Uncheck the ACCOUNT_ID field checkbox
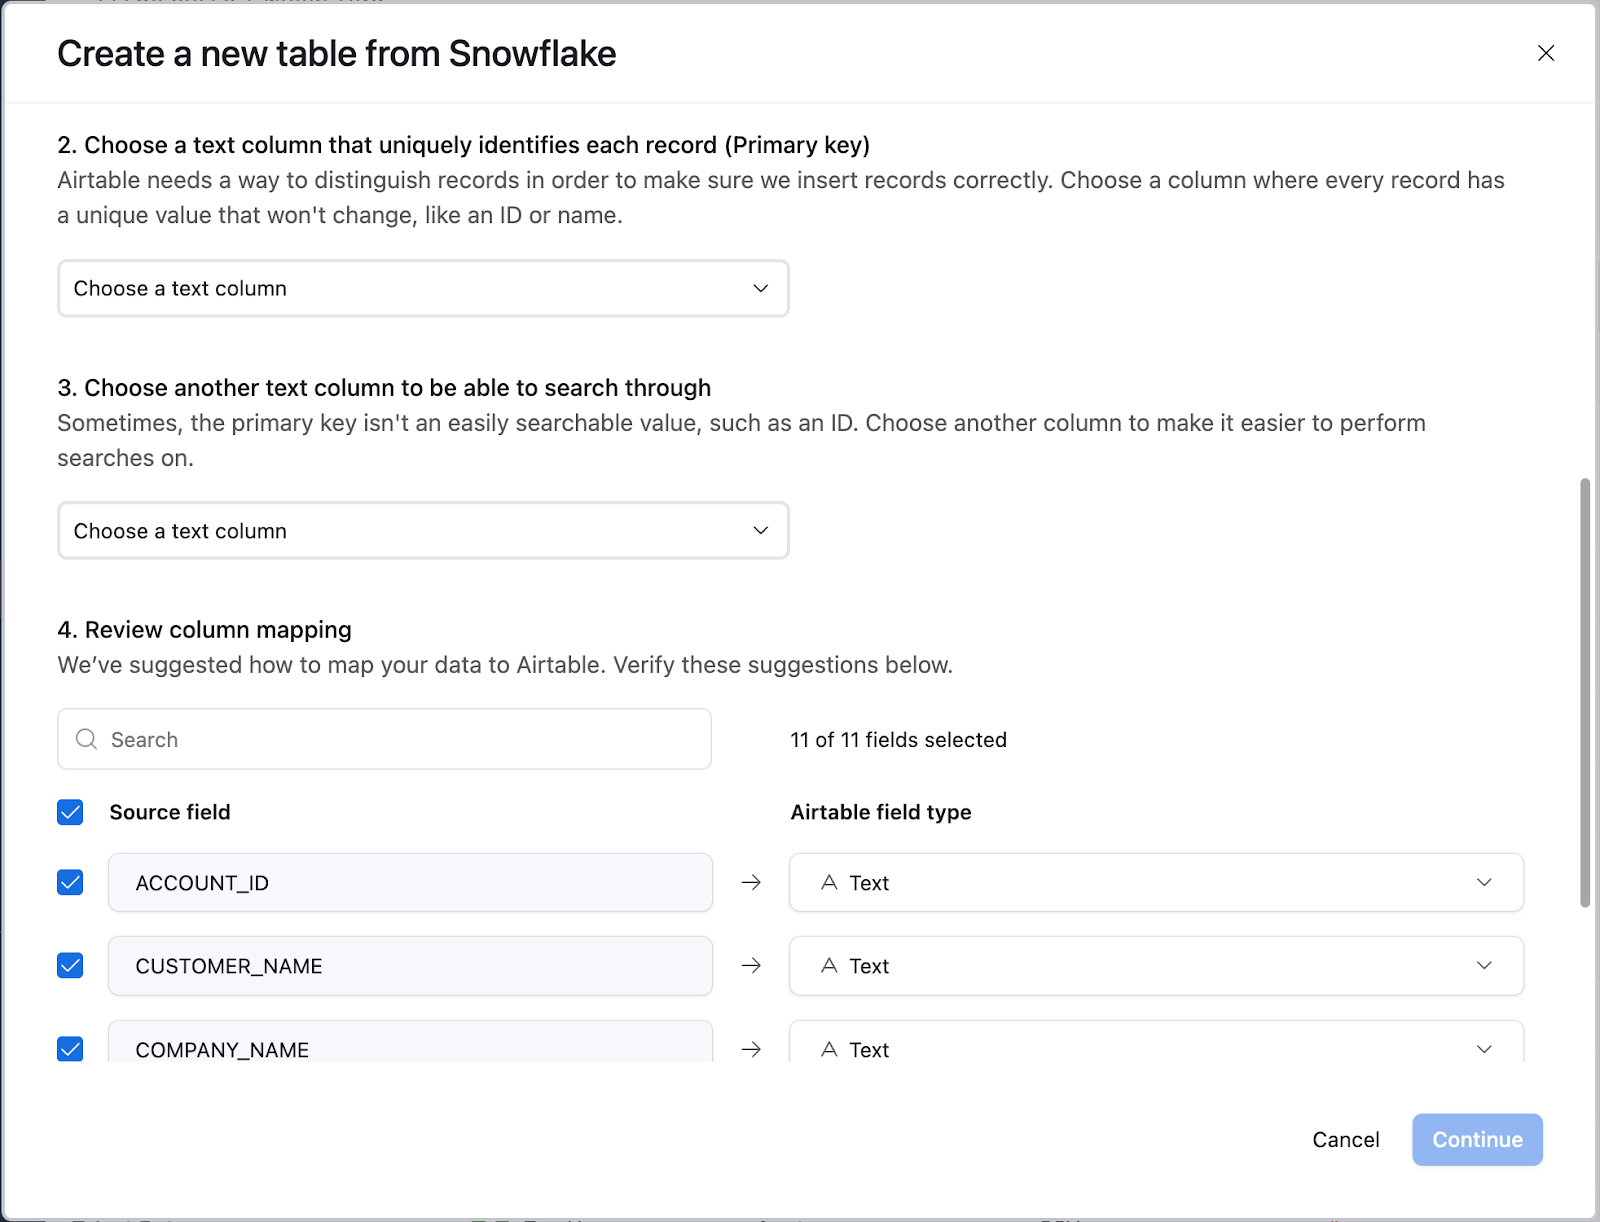This screenshot has height=1222, width=1600. 70,882
